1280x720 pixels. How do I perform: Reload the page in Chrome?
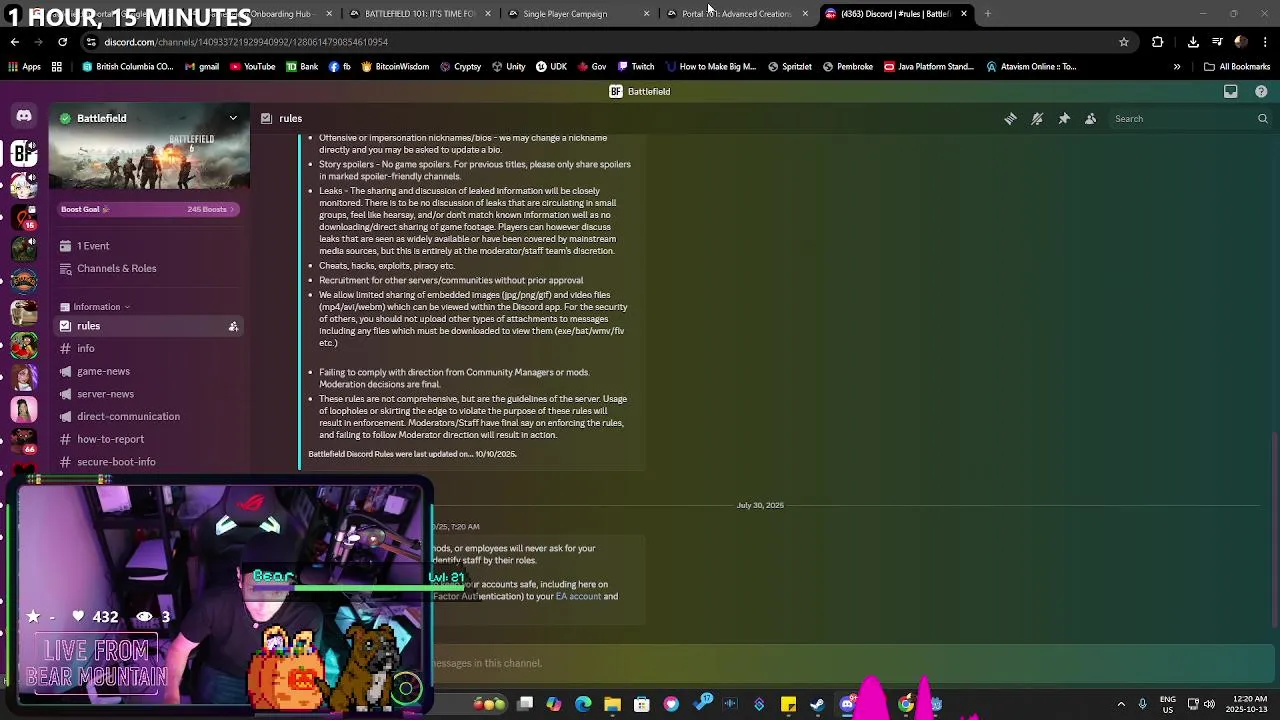tap(62, 42)
